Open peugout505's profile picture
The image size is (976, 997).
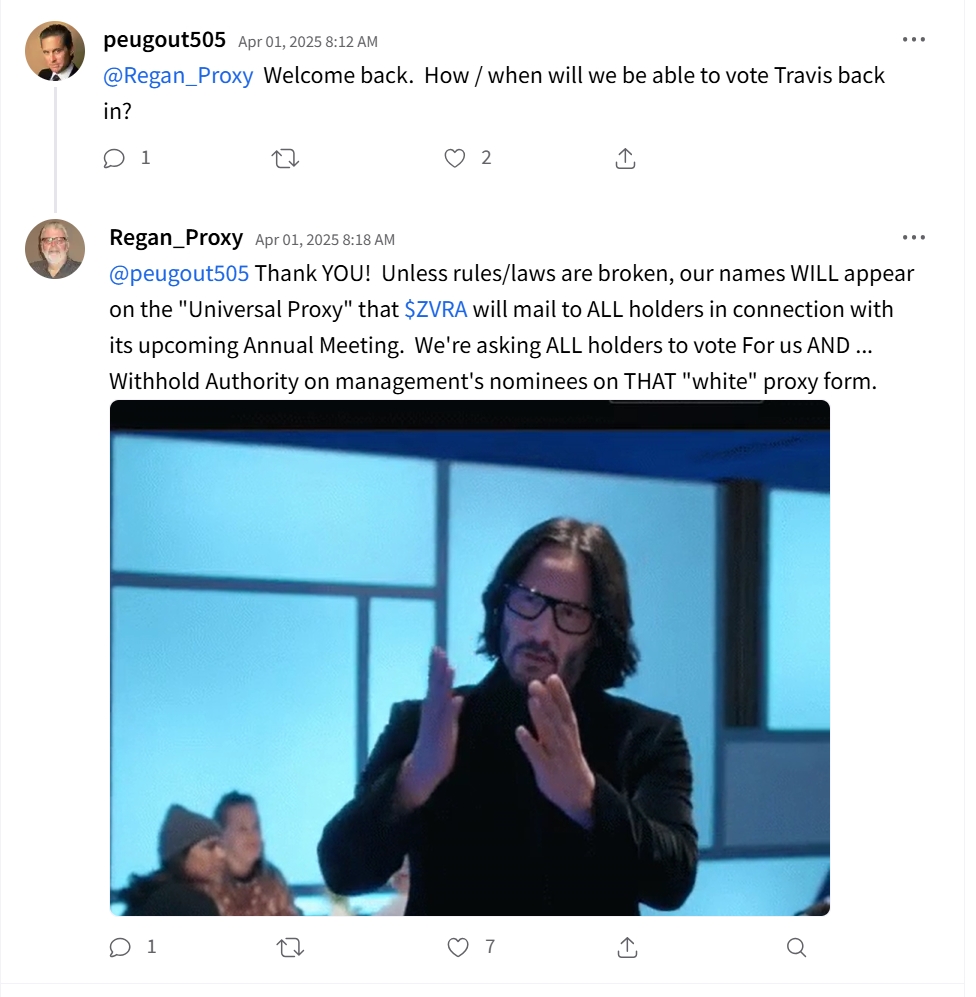(54, 51)
